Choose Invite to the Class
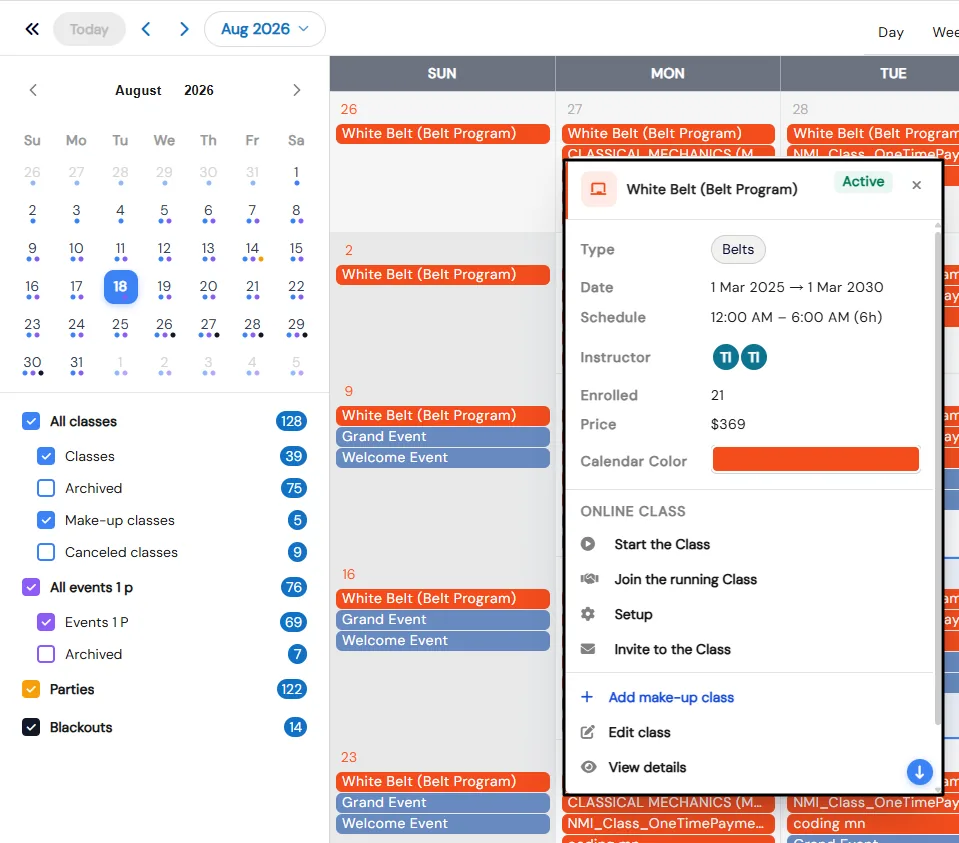Image resolution: width=959 pixels, height=843 pixels. coord(672,648)
